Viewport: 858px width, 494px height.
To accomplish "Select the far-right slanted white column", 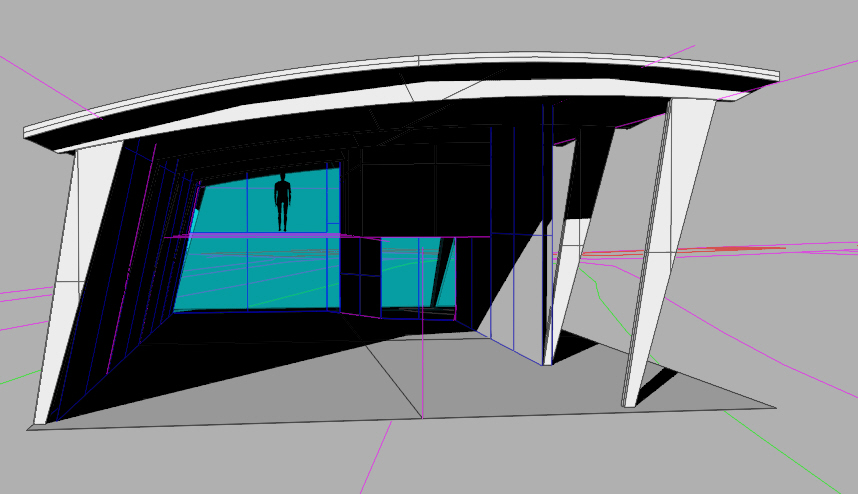I will coord(668,252).
